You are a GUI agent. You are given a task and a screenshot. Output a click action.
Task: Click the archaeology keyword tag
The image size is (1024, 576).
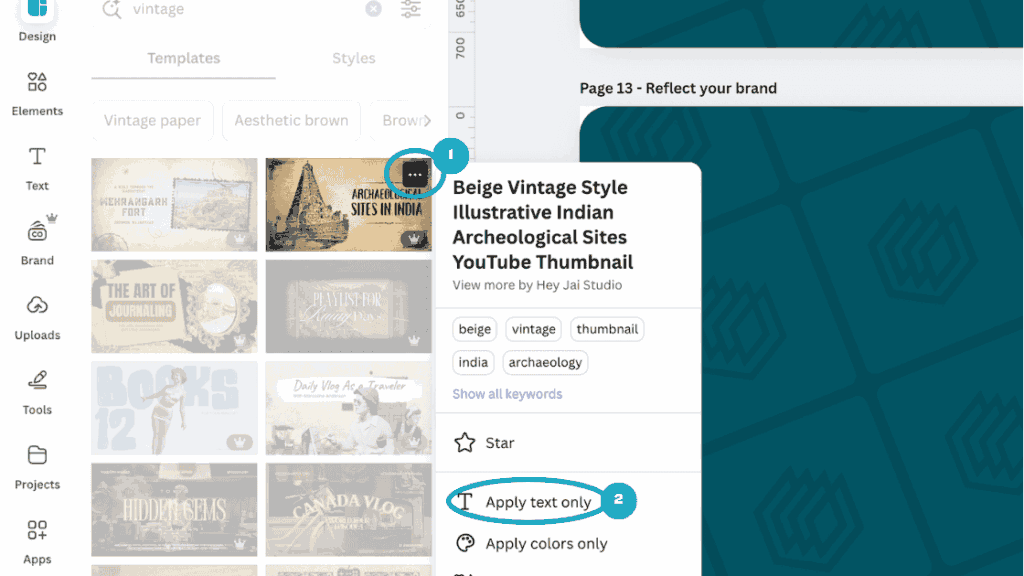pyautogui.click(x=545, y=362)
